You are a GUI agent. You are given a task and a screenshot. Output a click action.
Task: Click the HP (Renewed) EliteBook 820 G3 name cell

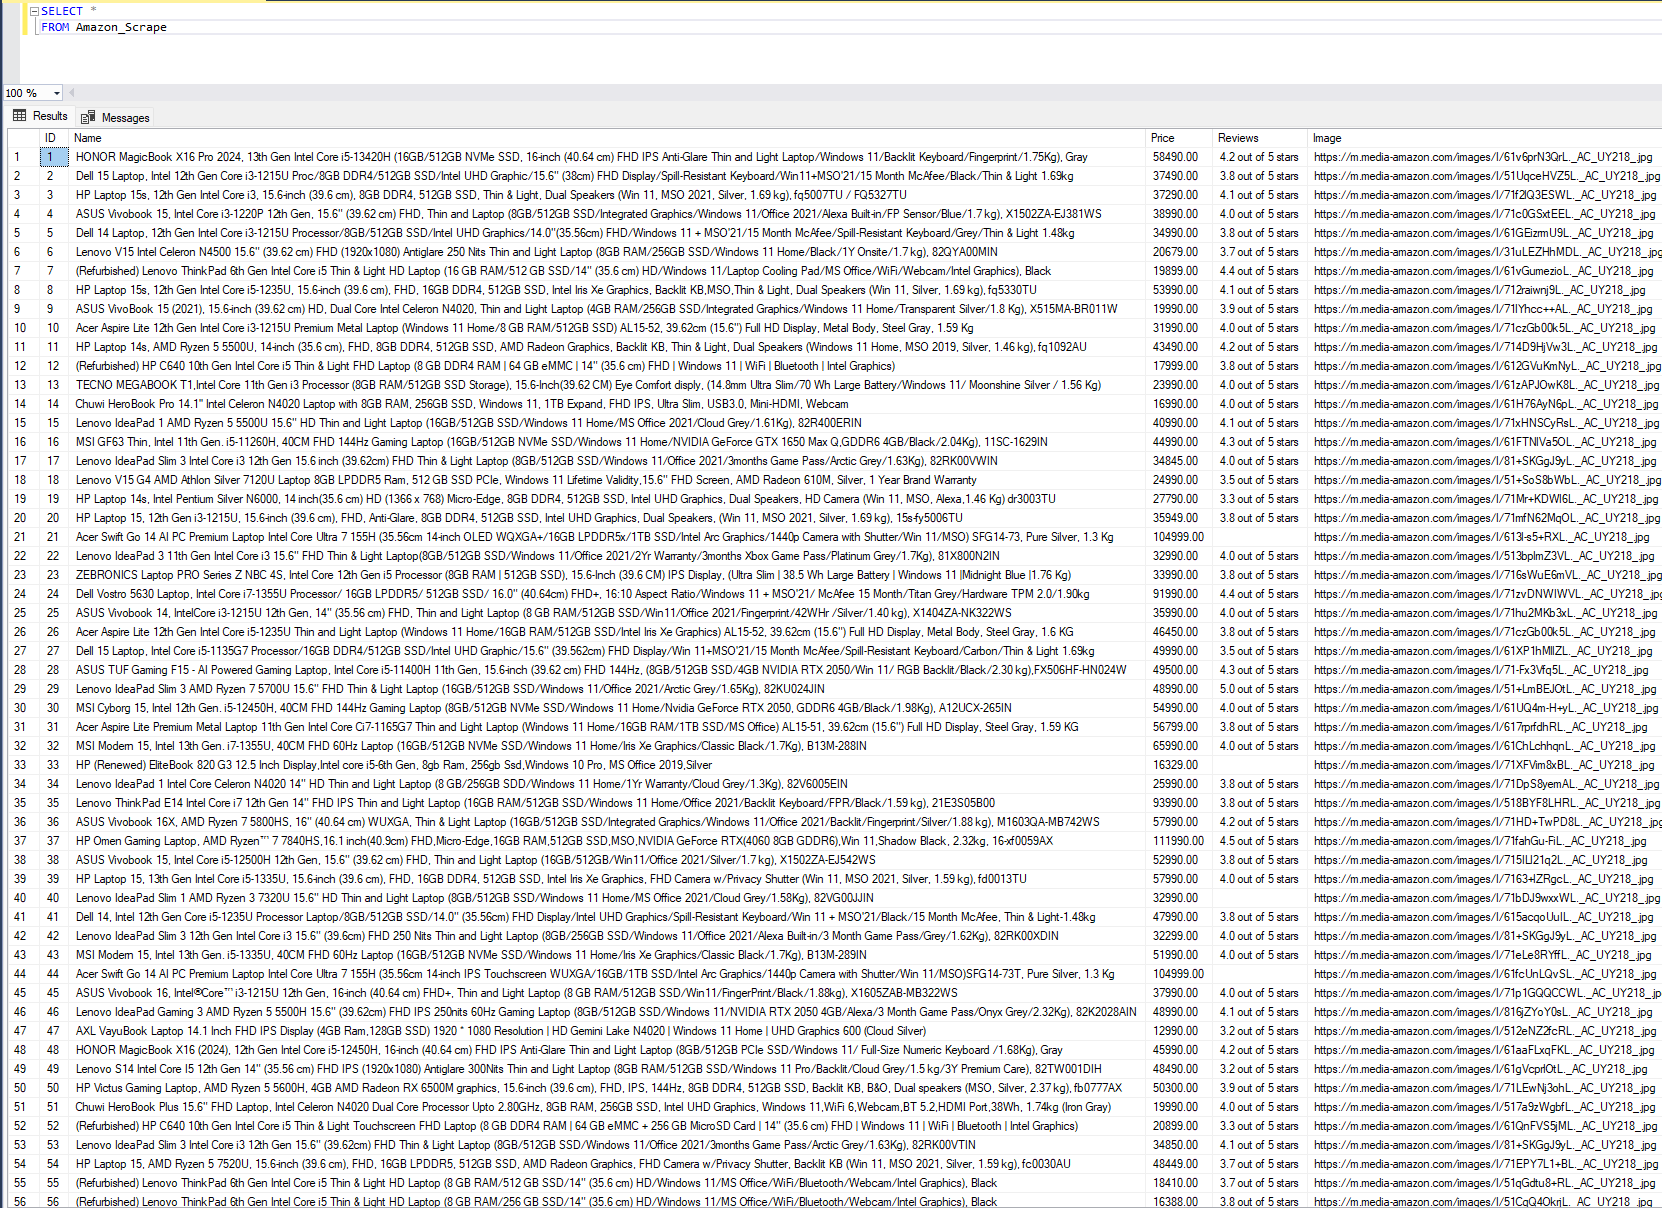[x=607, y=765]
